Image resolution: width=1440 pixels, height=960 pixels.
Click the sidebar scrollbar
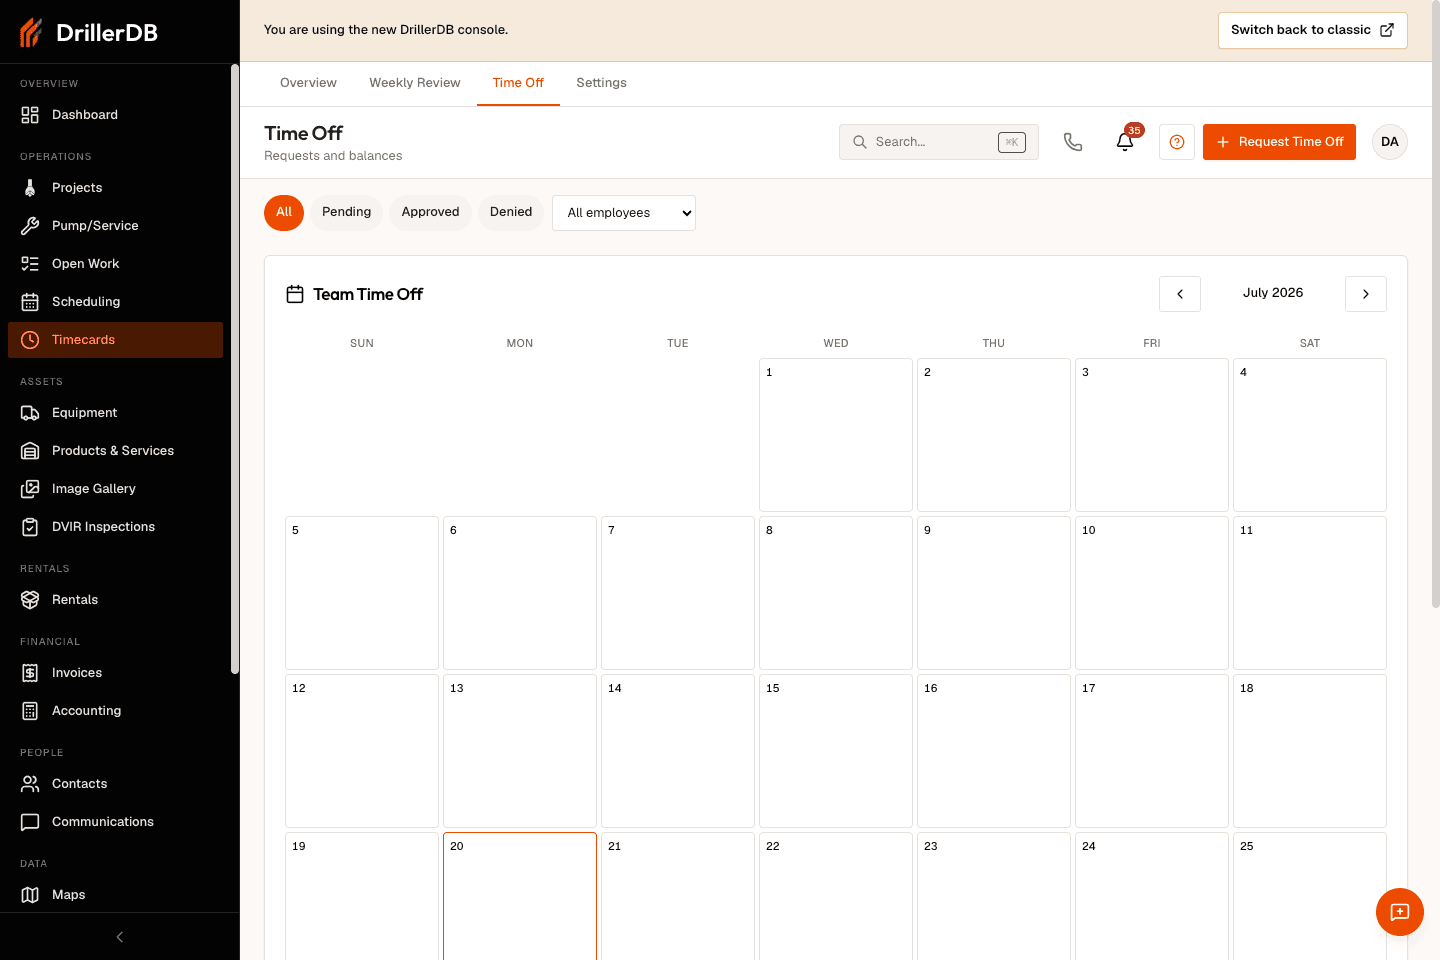[x=235, y=369]
